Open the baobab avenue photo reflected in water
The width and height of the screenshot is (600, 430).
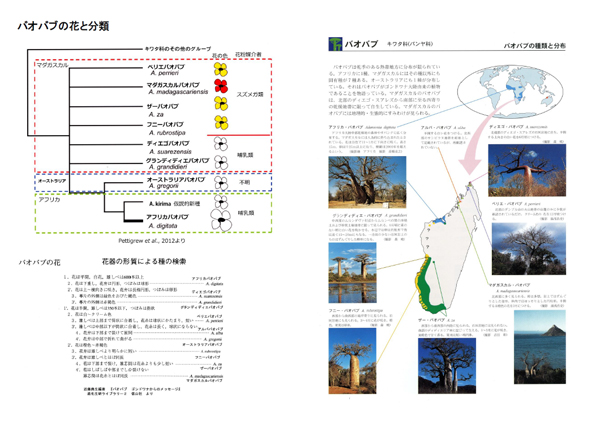(352, 272)
